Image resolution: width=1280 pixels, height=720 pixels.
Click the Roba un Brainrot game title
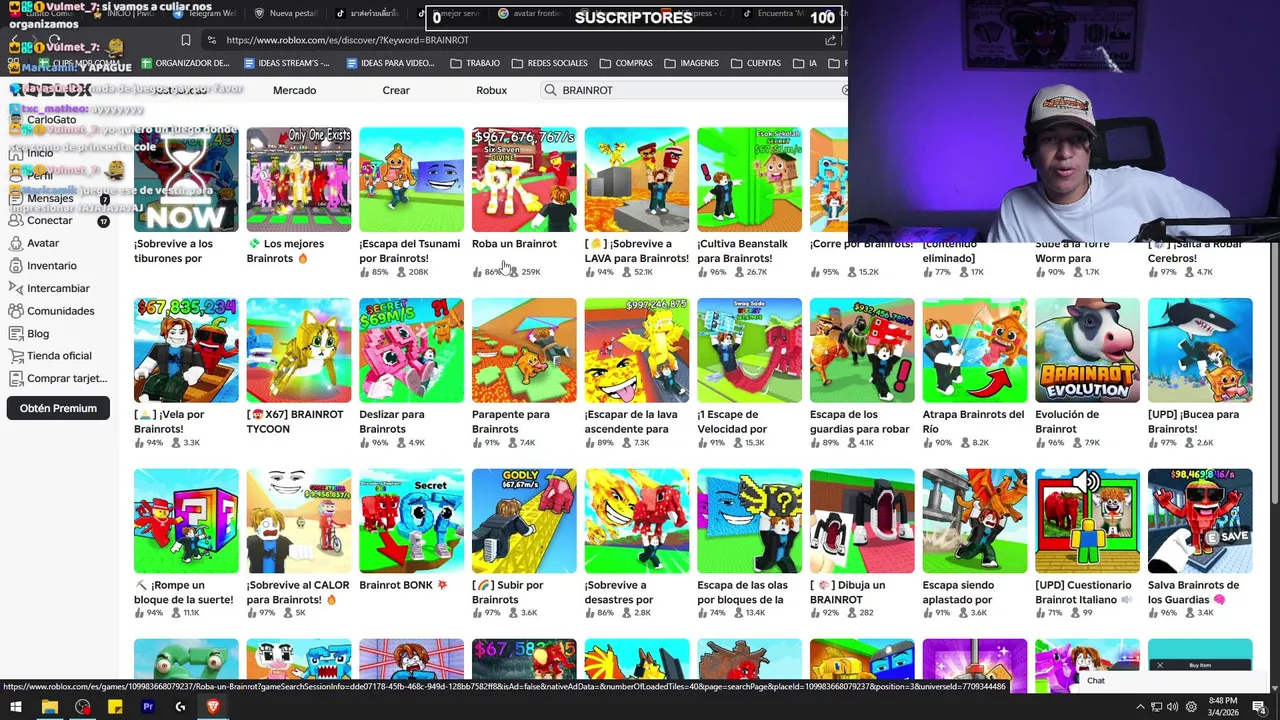point(514,244)
